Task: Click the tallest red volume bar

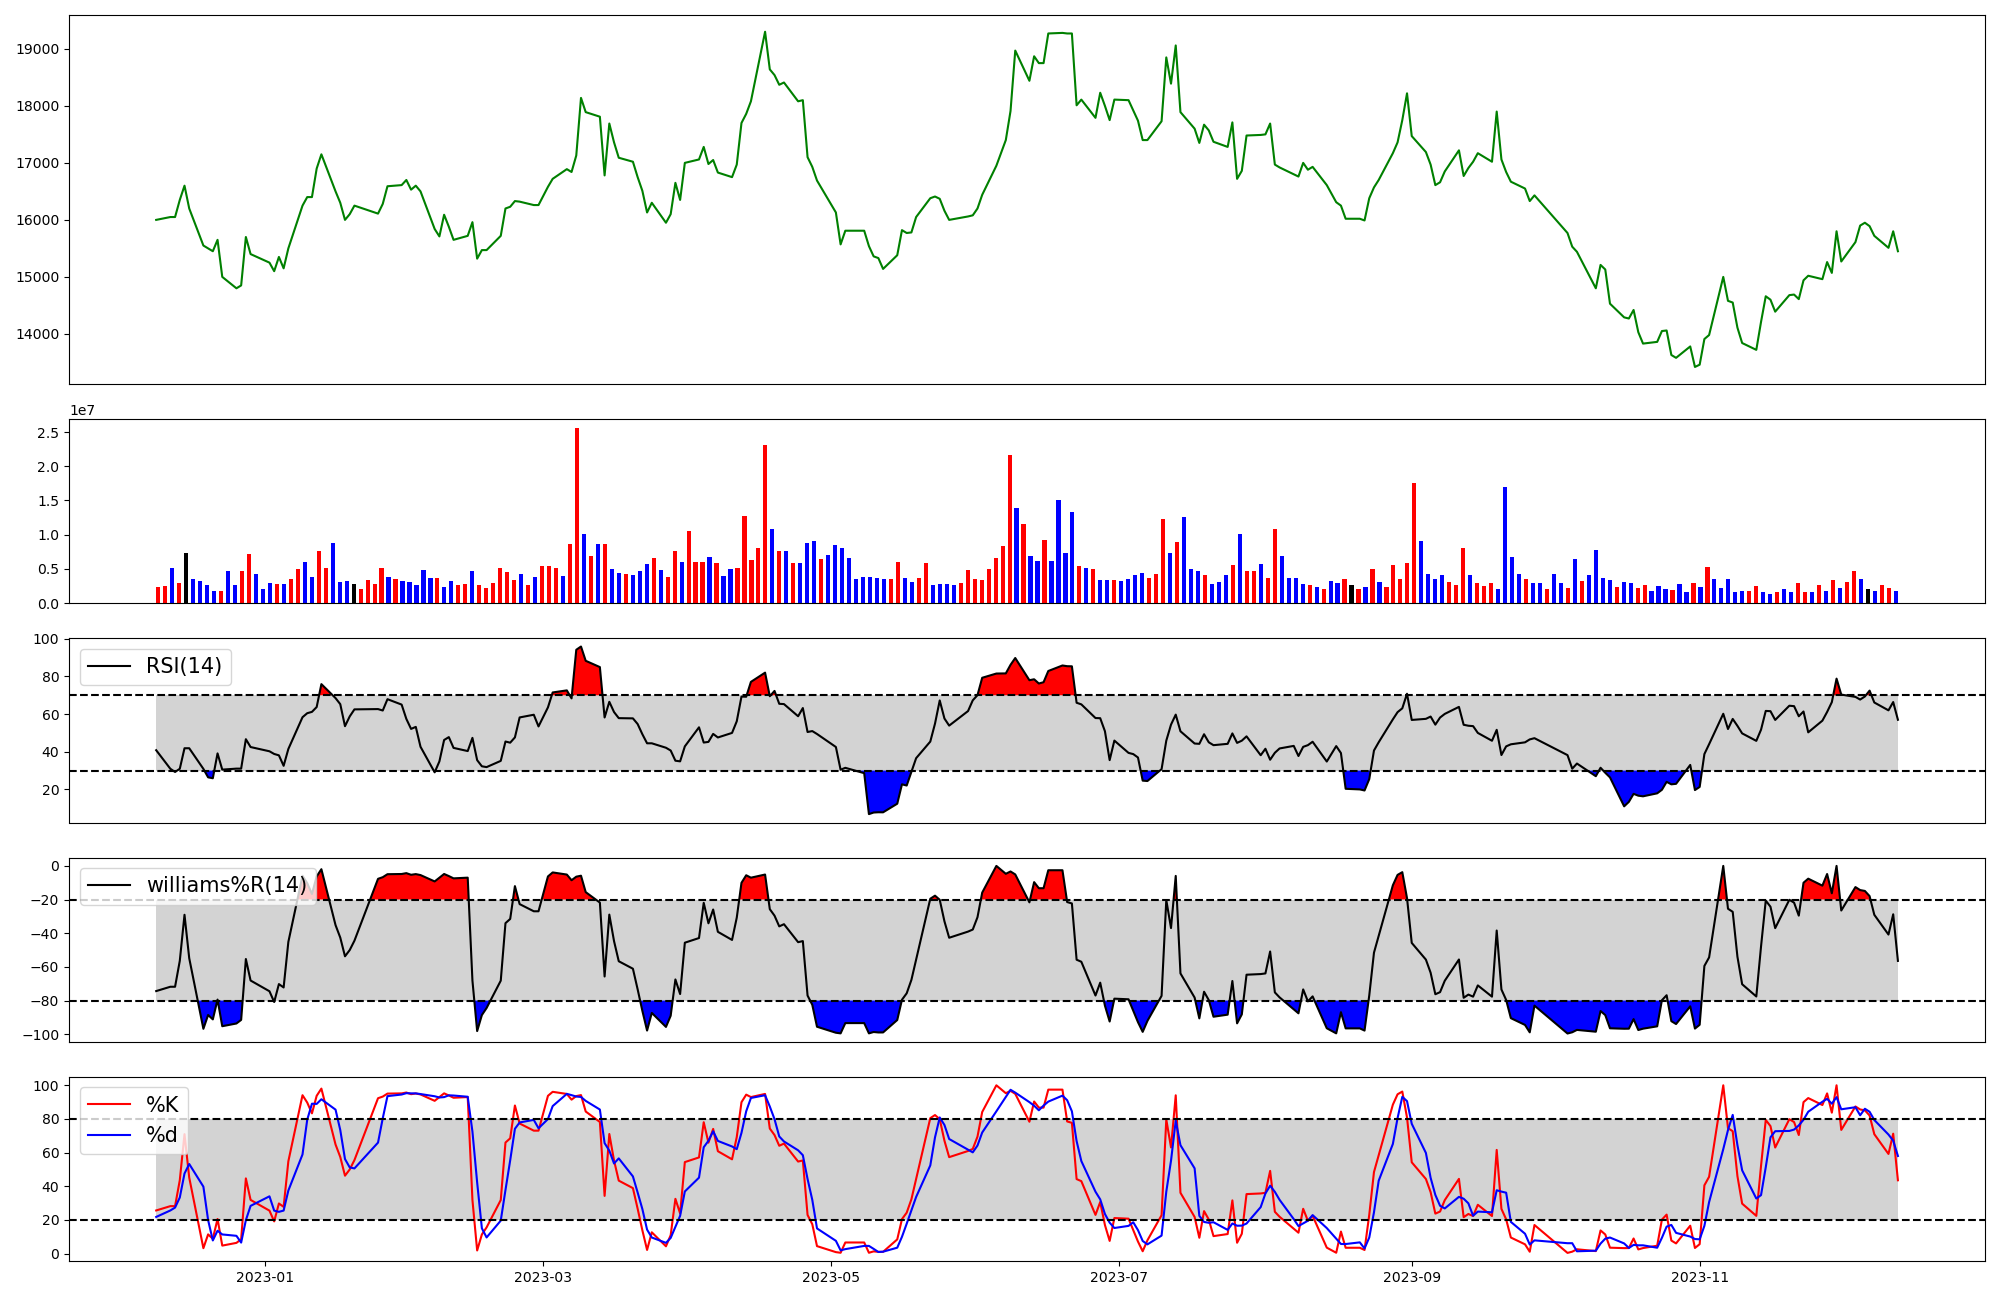Action: pos(577,515)
